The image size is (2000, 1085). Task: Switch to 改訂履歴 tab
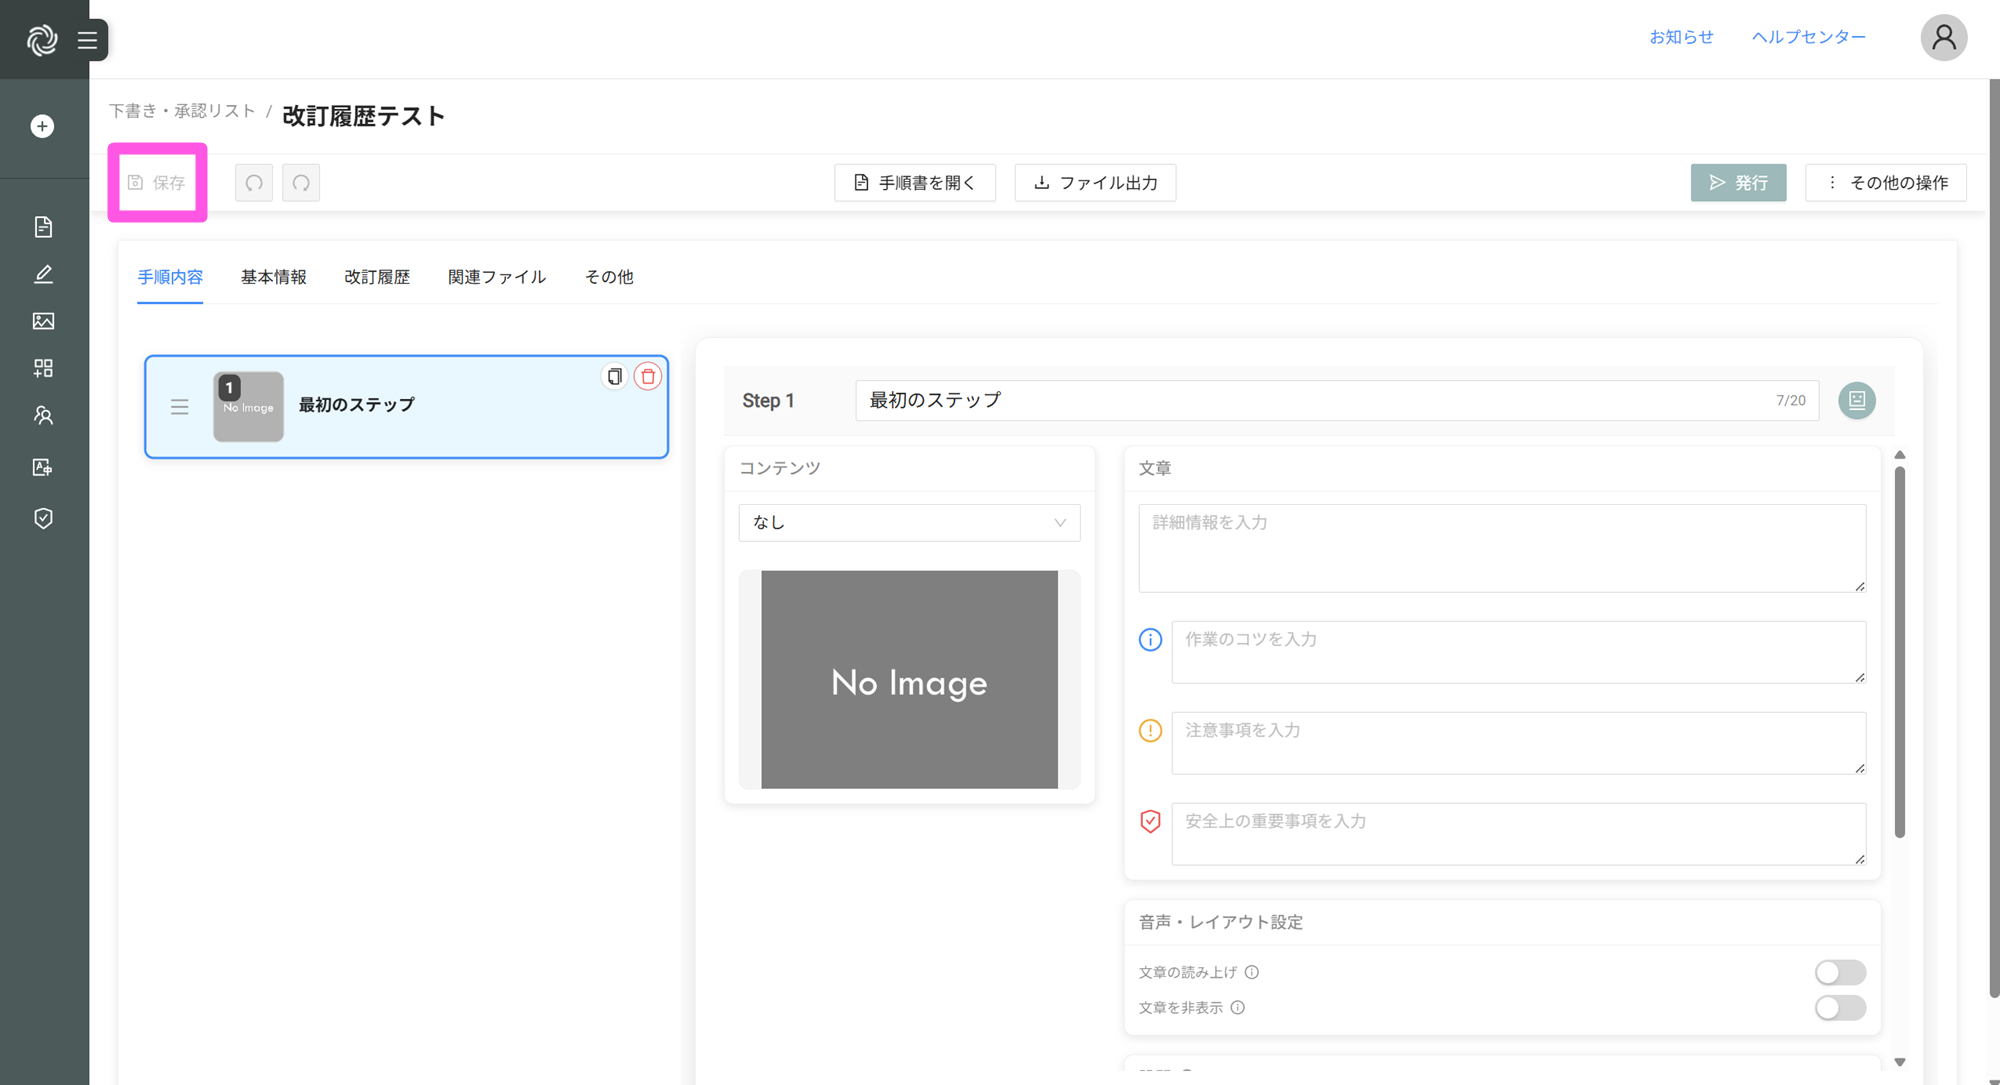377,277
